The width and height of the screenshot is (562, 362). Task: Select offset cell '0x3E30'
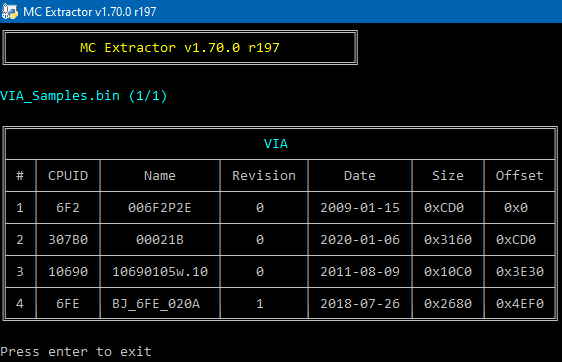coord(520,272)
